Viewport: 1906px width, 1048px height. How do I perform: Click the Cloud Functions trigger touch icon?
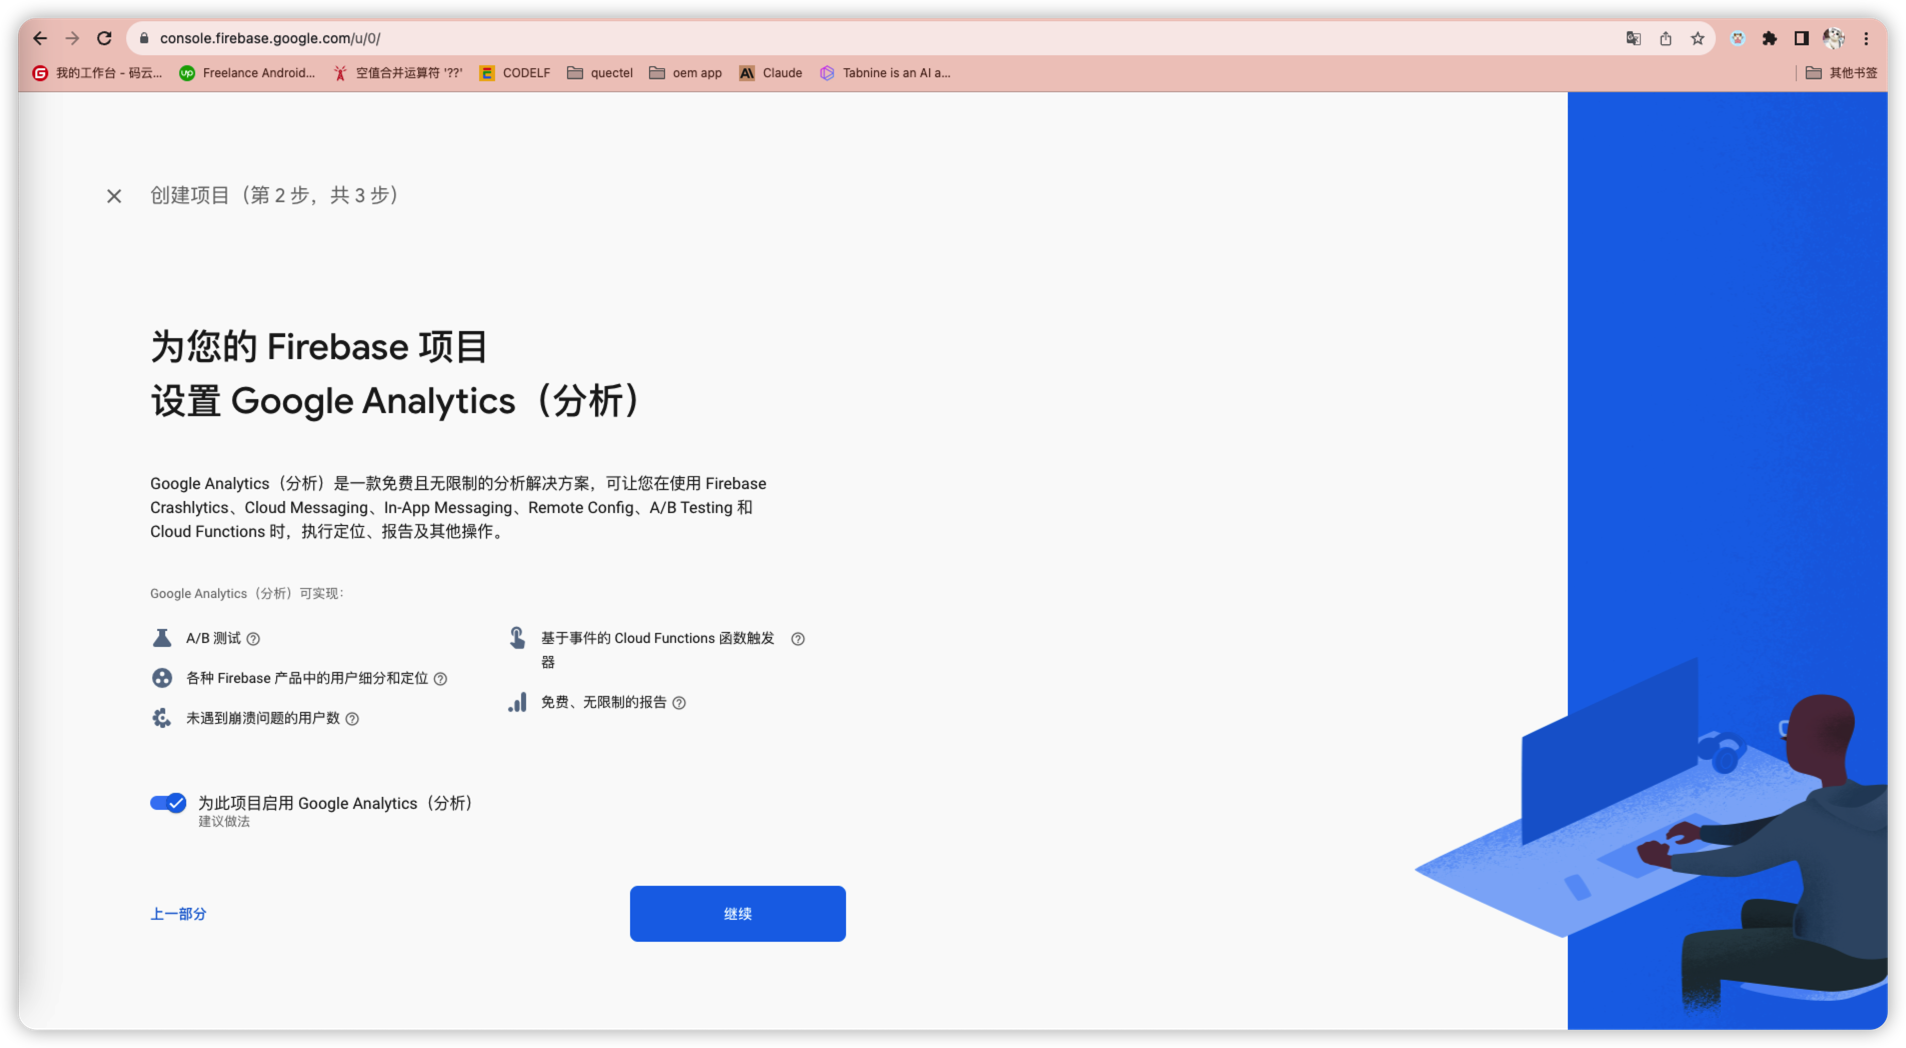click(517, 638)
